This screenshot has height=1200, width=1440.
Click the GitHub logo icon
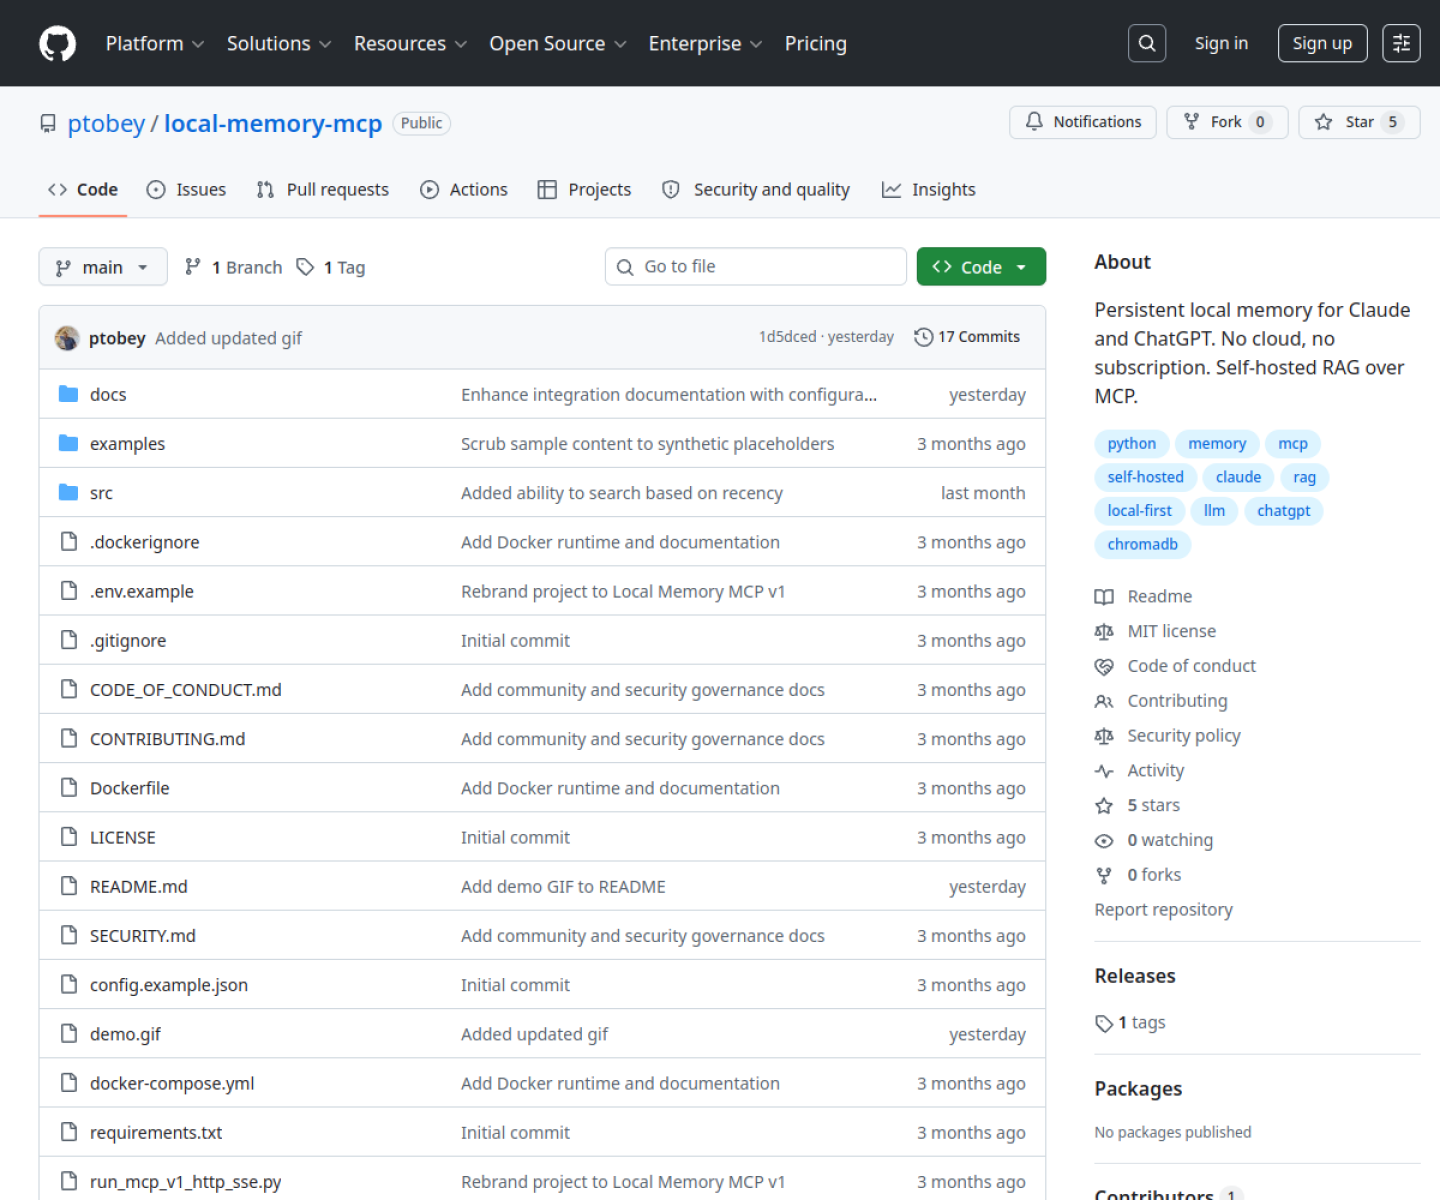(57, 44)
